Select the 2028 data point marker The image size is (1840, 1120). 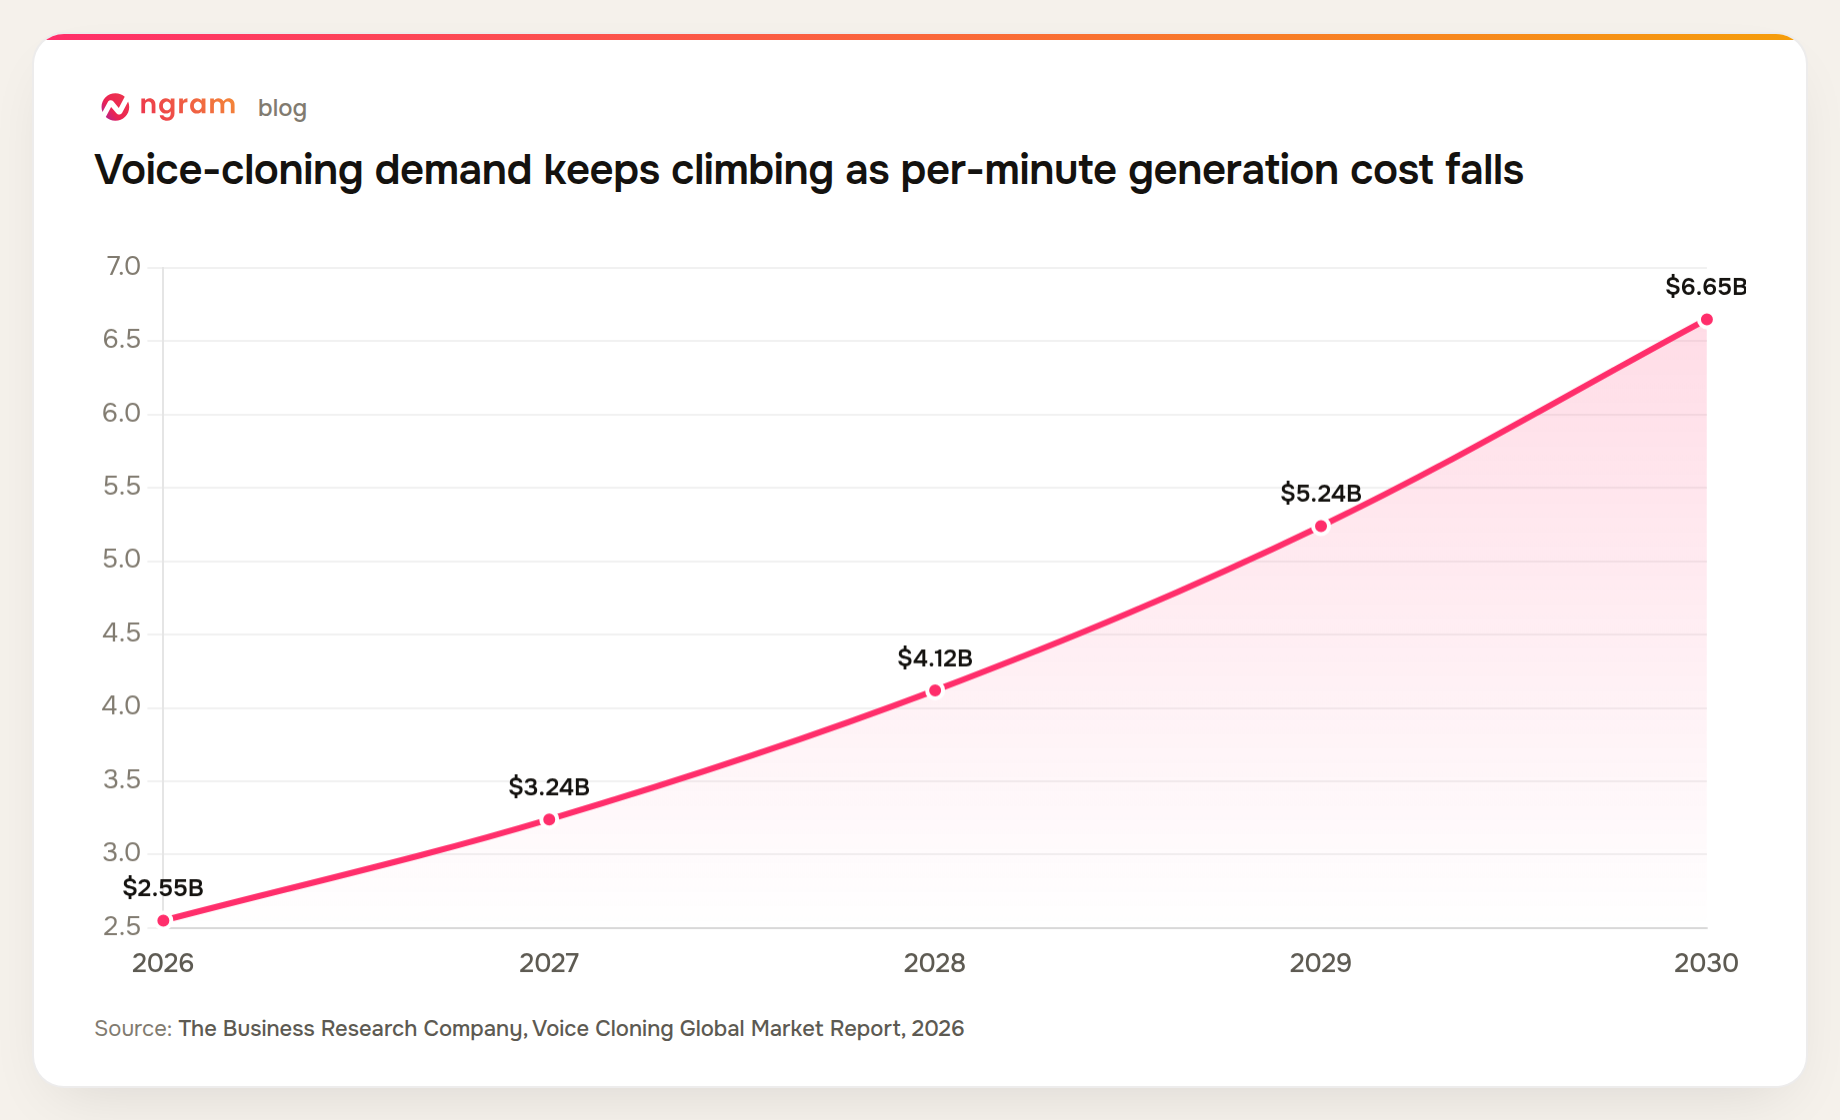pos(935,690)
